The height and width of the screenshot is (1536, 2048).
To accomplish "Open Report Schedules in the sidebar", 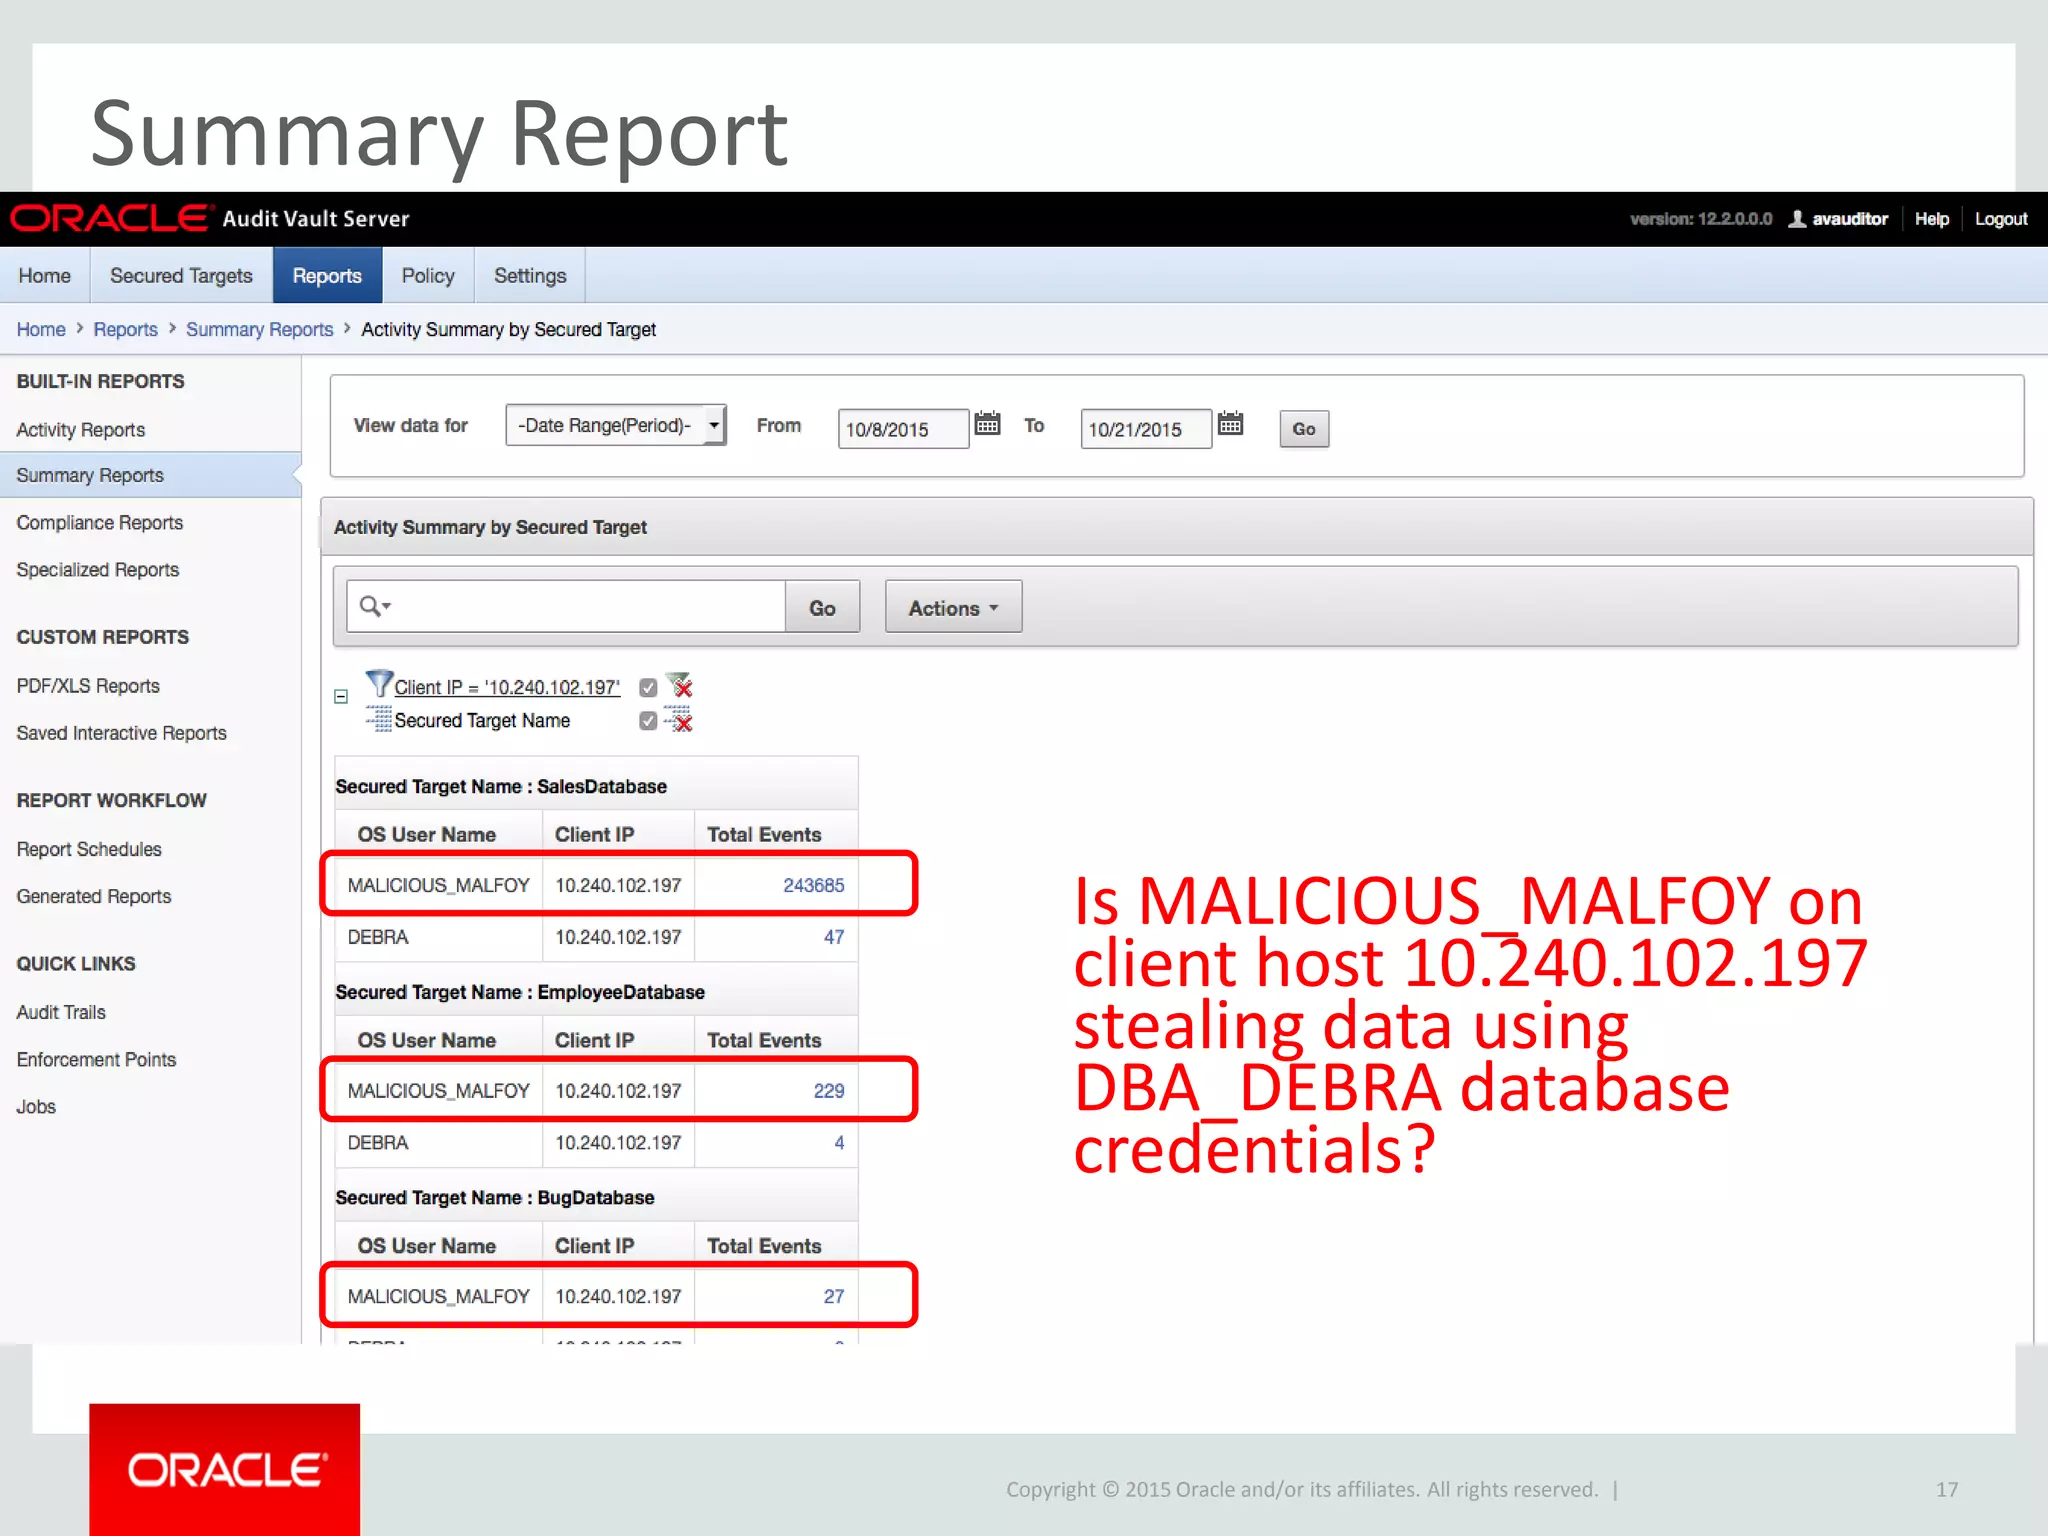I will coord(89,849).
